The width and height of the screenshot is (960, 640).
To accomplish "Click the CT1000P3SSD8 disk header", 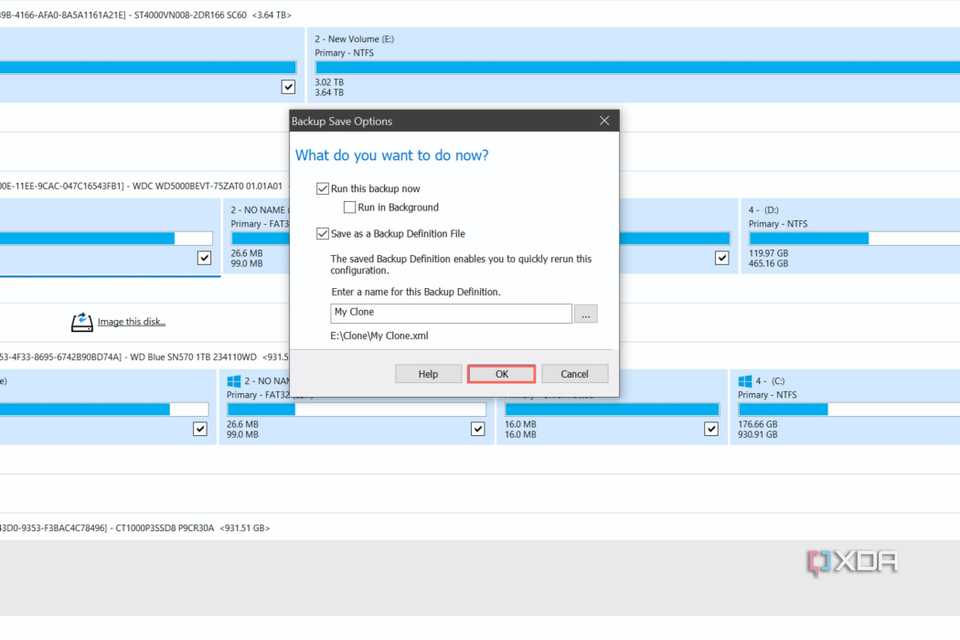I will 135,528.
